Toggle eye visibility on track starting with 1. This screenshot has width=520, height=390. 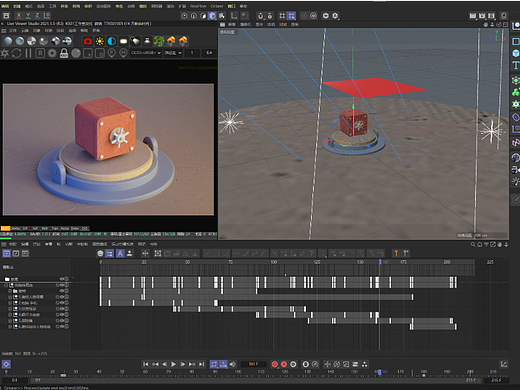tap(62, 297)
